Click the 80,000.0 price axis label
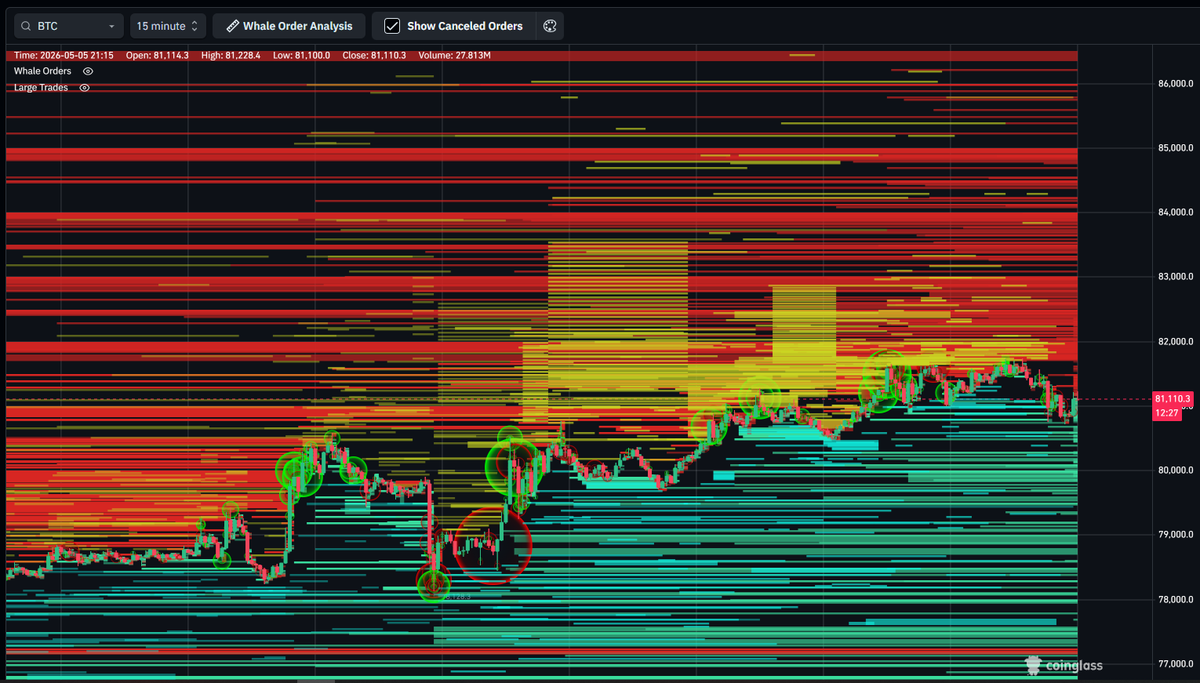Viewport: 1200px width, 683px height. click(x=1174, y=471)
